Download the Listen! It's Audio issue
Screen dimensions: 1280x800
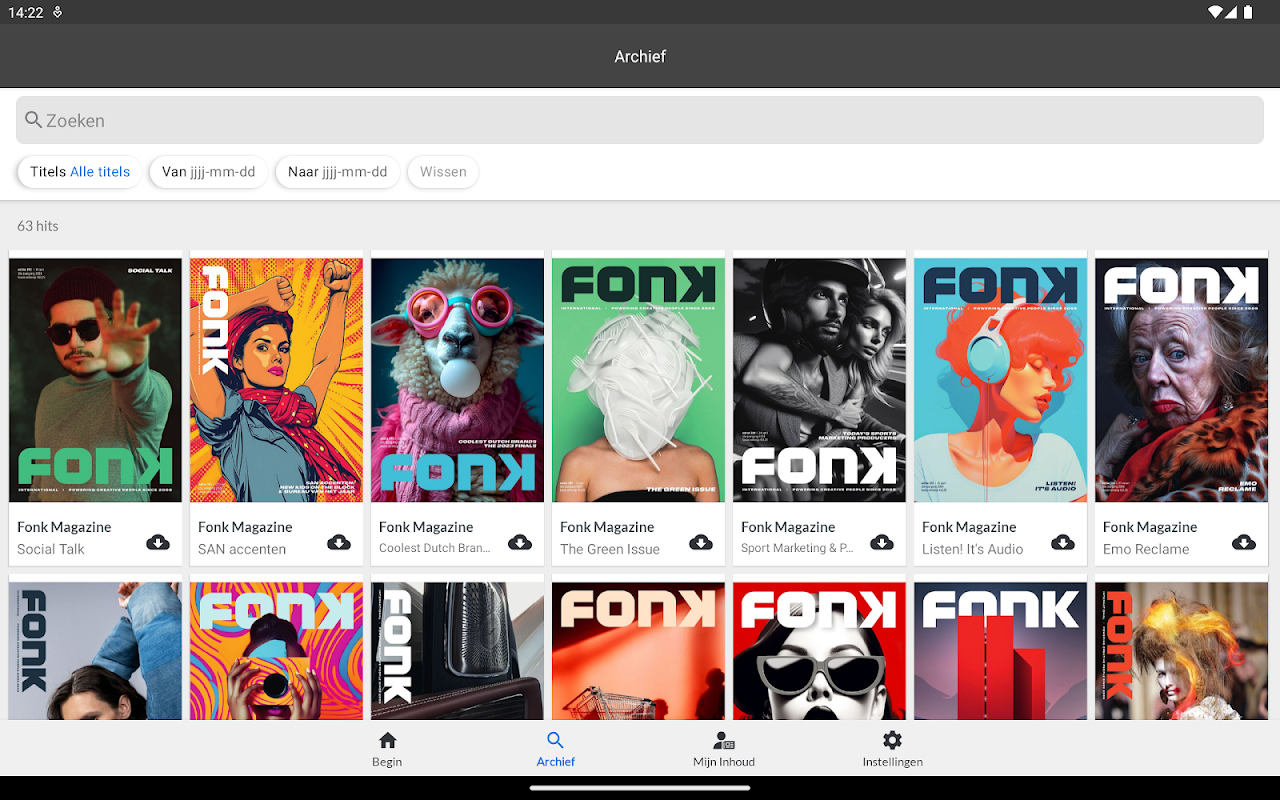[1063, 542]
